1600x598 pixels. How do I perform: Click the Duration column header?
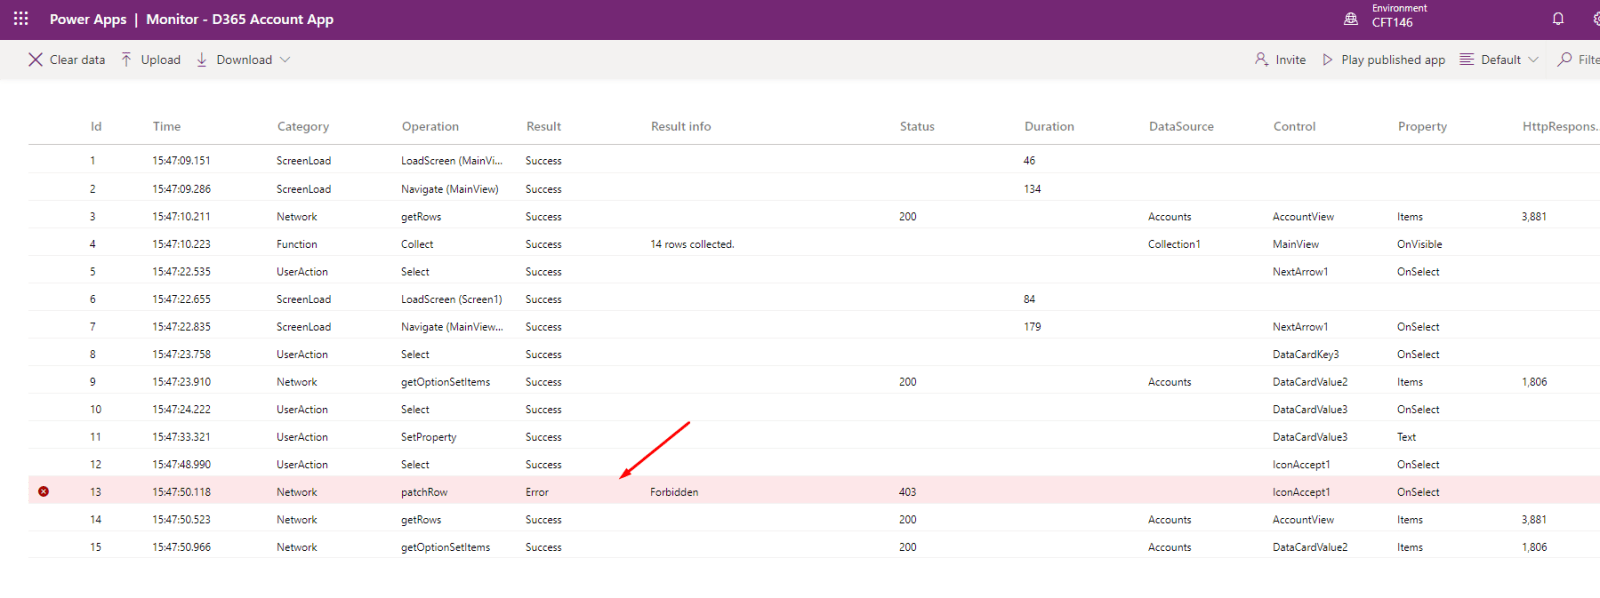(x=1049, y=127)
